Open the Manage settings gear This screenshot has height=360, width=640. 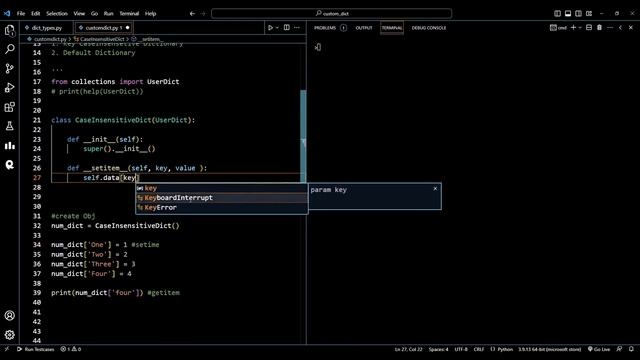pos(9,335)
